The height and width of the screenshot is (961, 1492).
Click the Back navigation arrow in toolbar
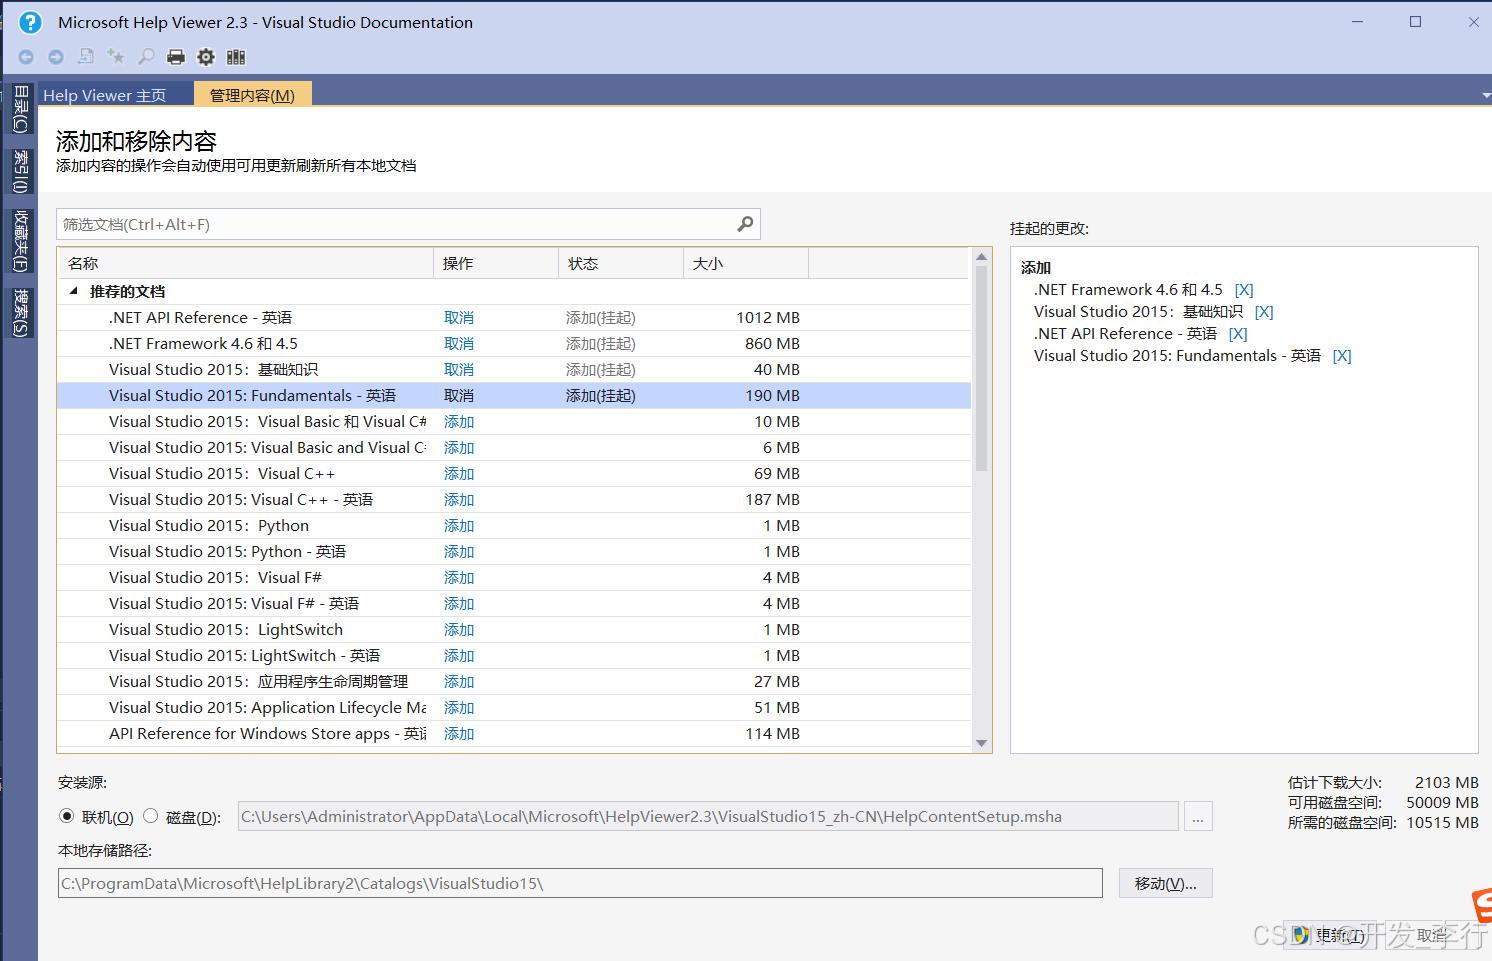point(26,57)
